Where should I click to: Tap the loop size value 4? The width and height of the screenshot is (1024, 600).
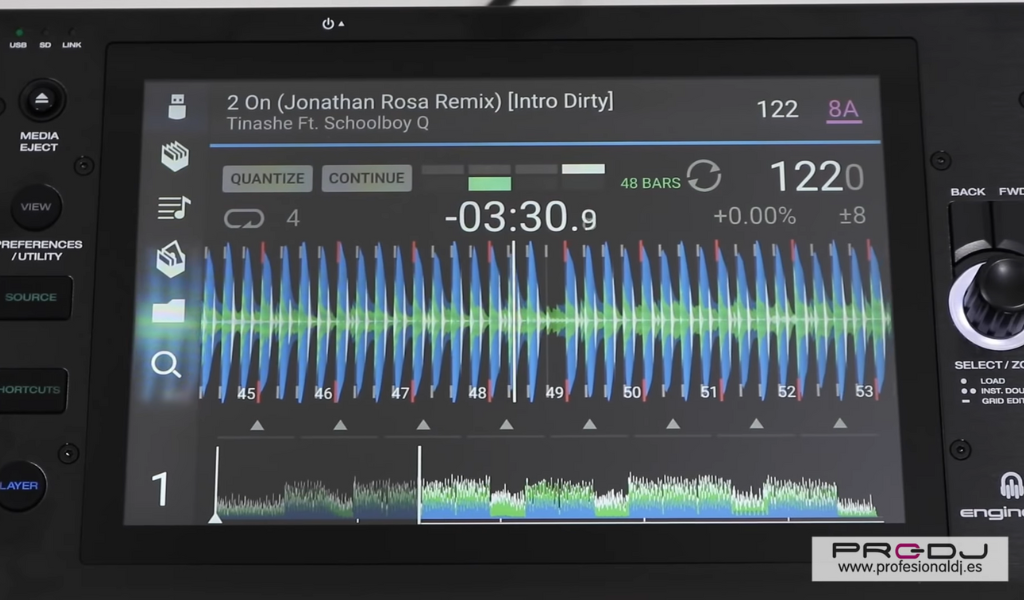[293, 218]
